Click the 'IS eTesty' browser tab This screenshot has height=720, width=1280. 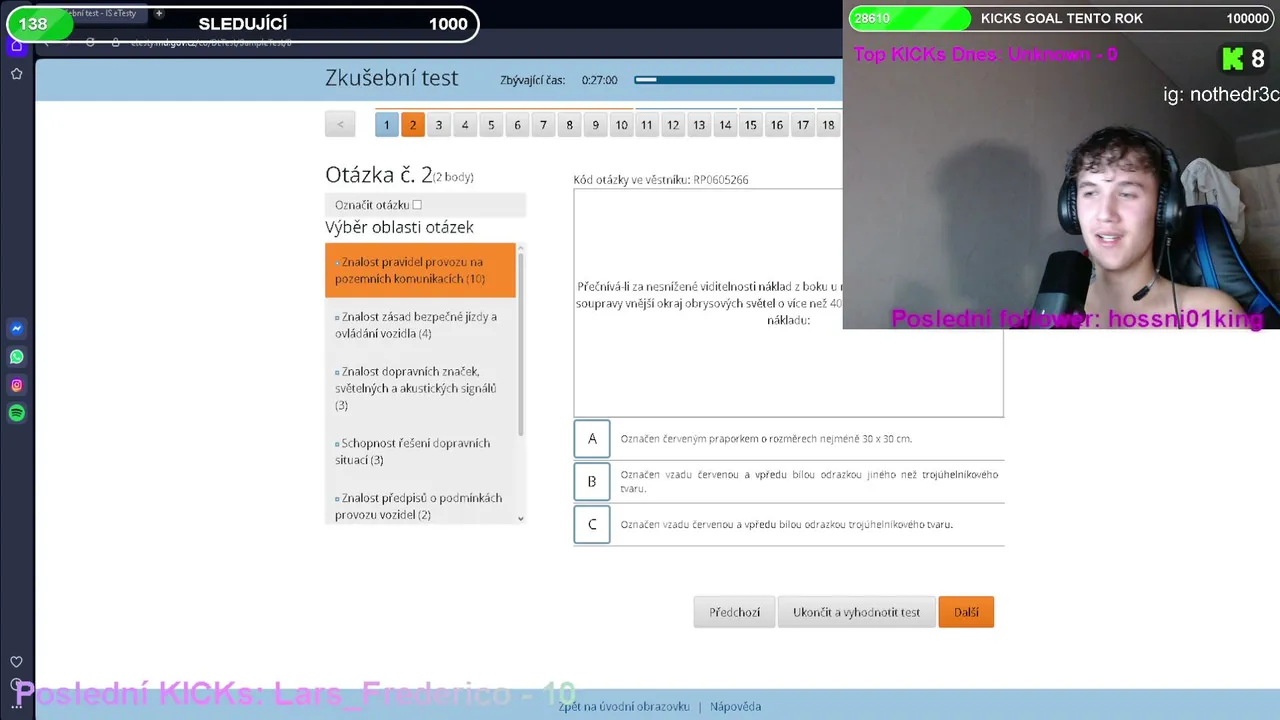tap(100, 14)
